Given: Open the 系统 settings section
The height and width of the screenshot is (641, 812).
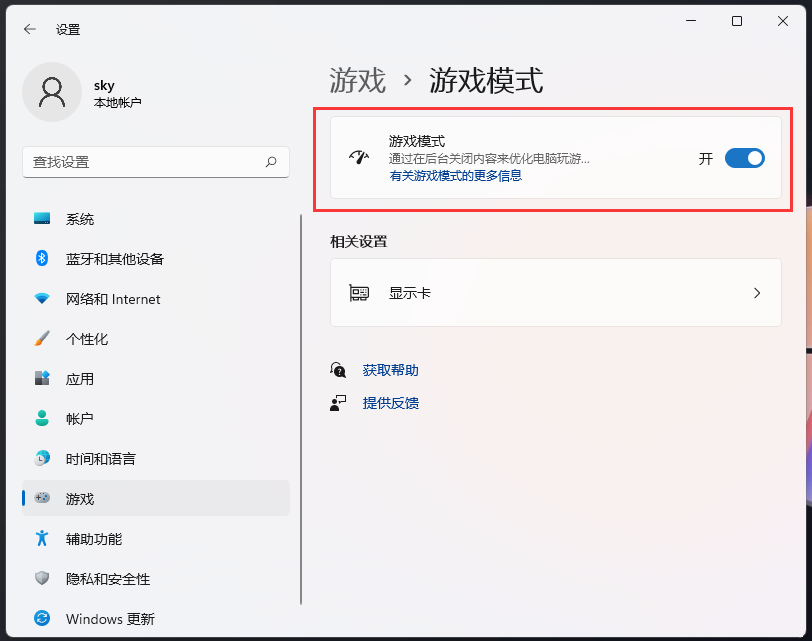Looking at the screenshot, I should click(x=80, y=219).
